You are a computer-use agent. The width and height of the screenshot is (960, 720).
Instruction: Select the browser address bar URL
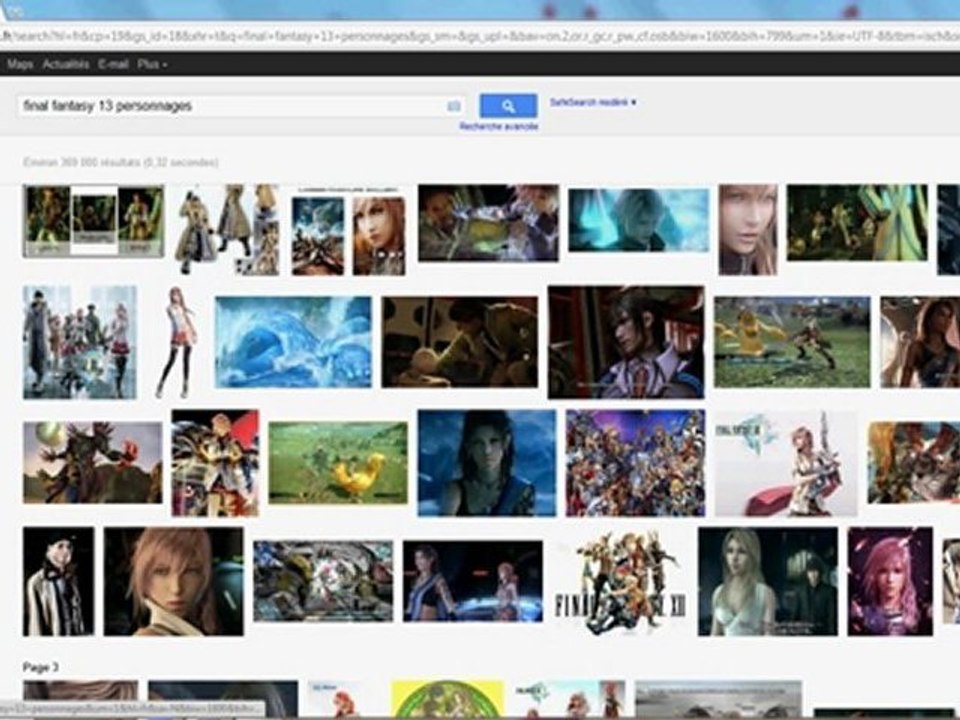tap(480, 37)
